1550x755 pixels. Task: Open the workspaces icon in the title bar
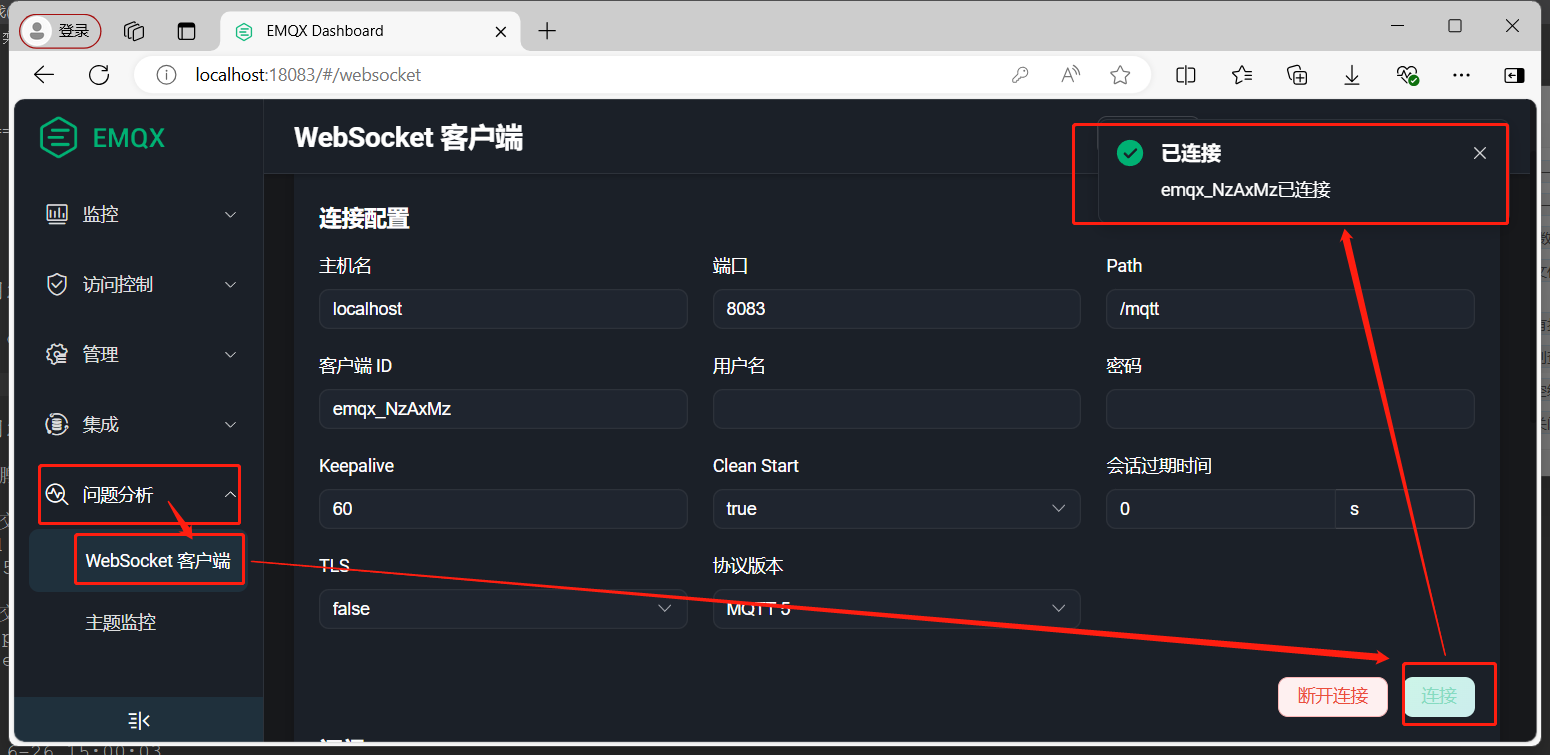pyautogui.click(x=134, y=31)
